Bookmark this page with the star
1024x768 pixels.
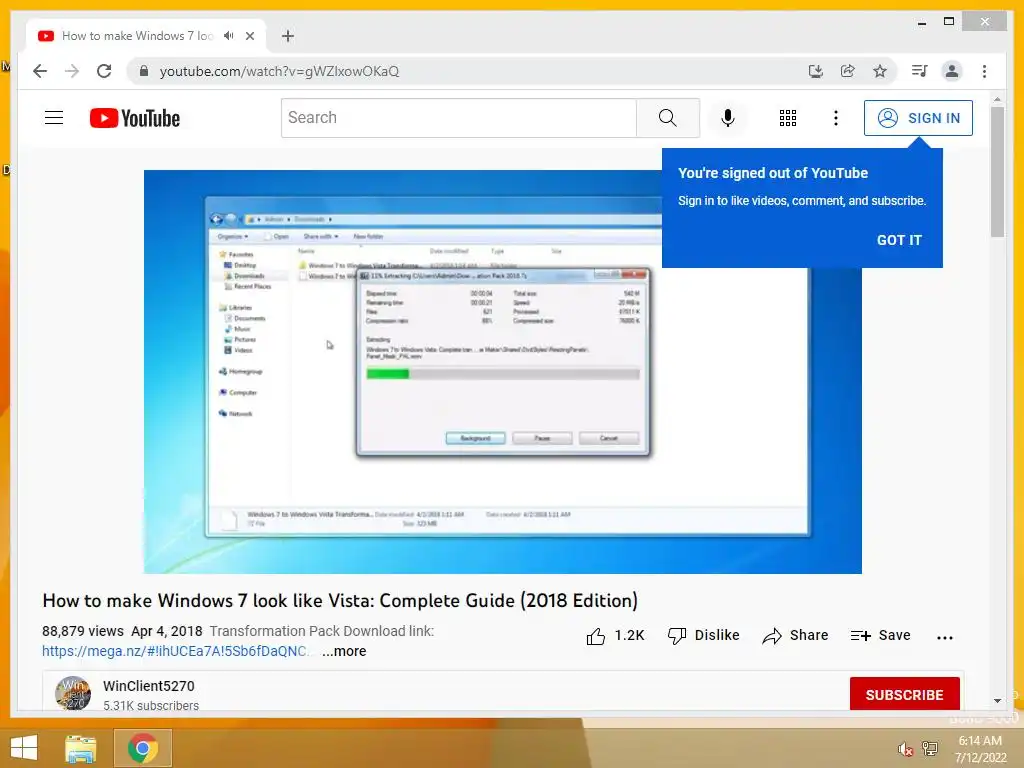click(880, 71)
